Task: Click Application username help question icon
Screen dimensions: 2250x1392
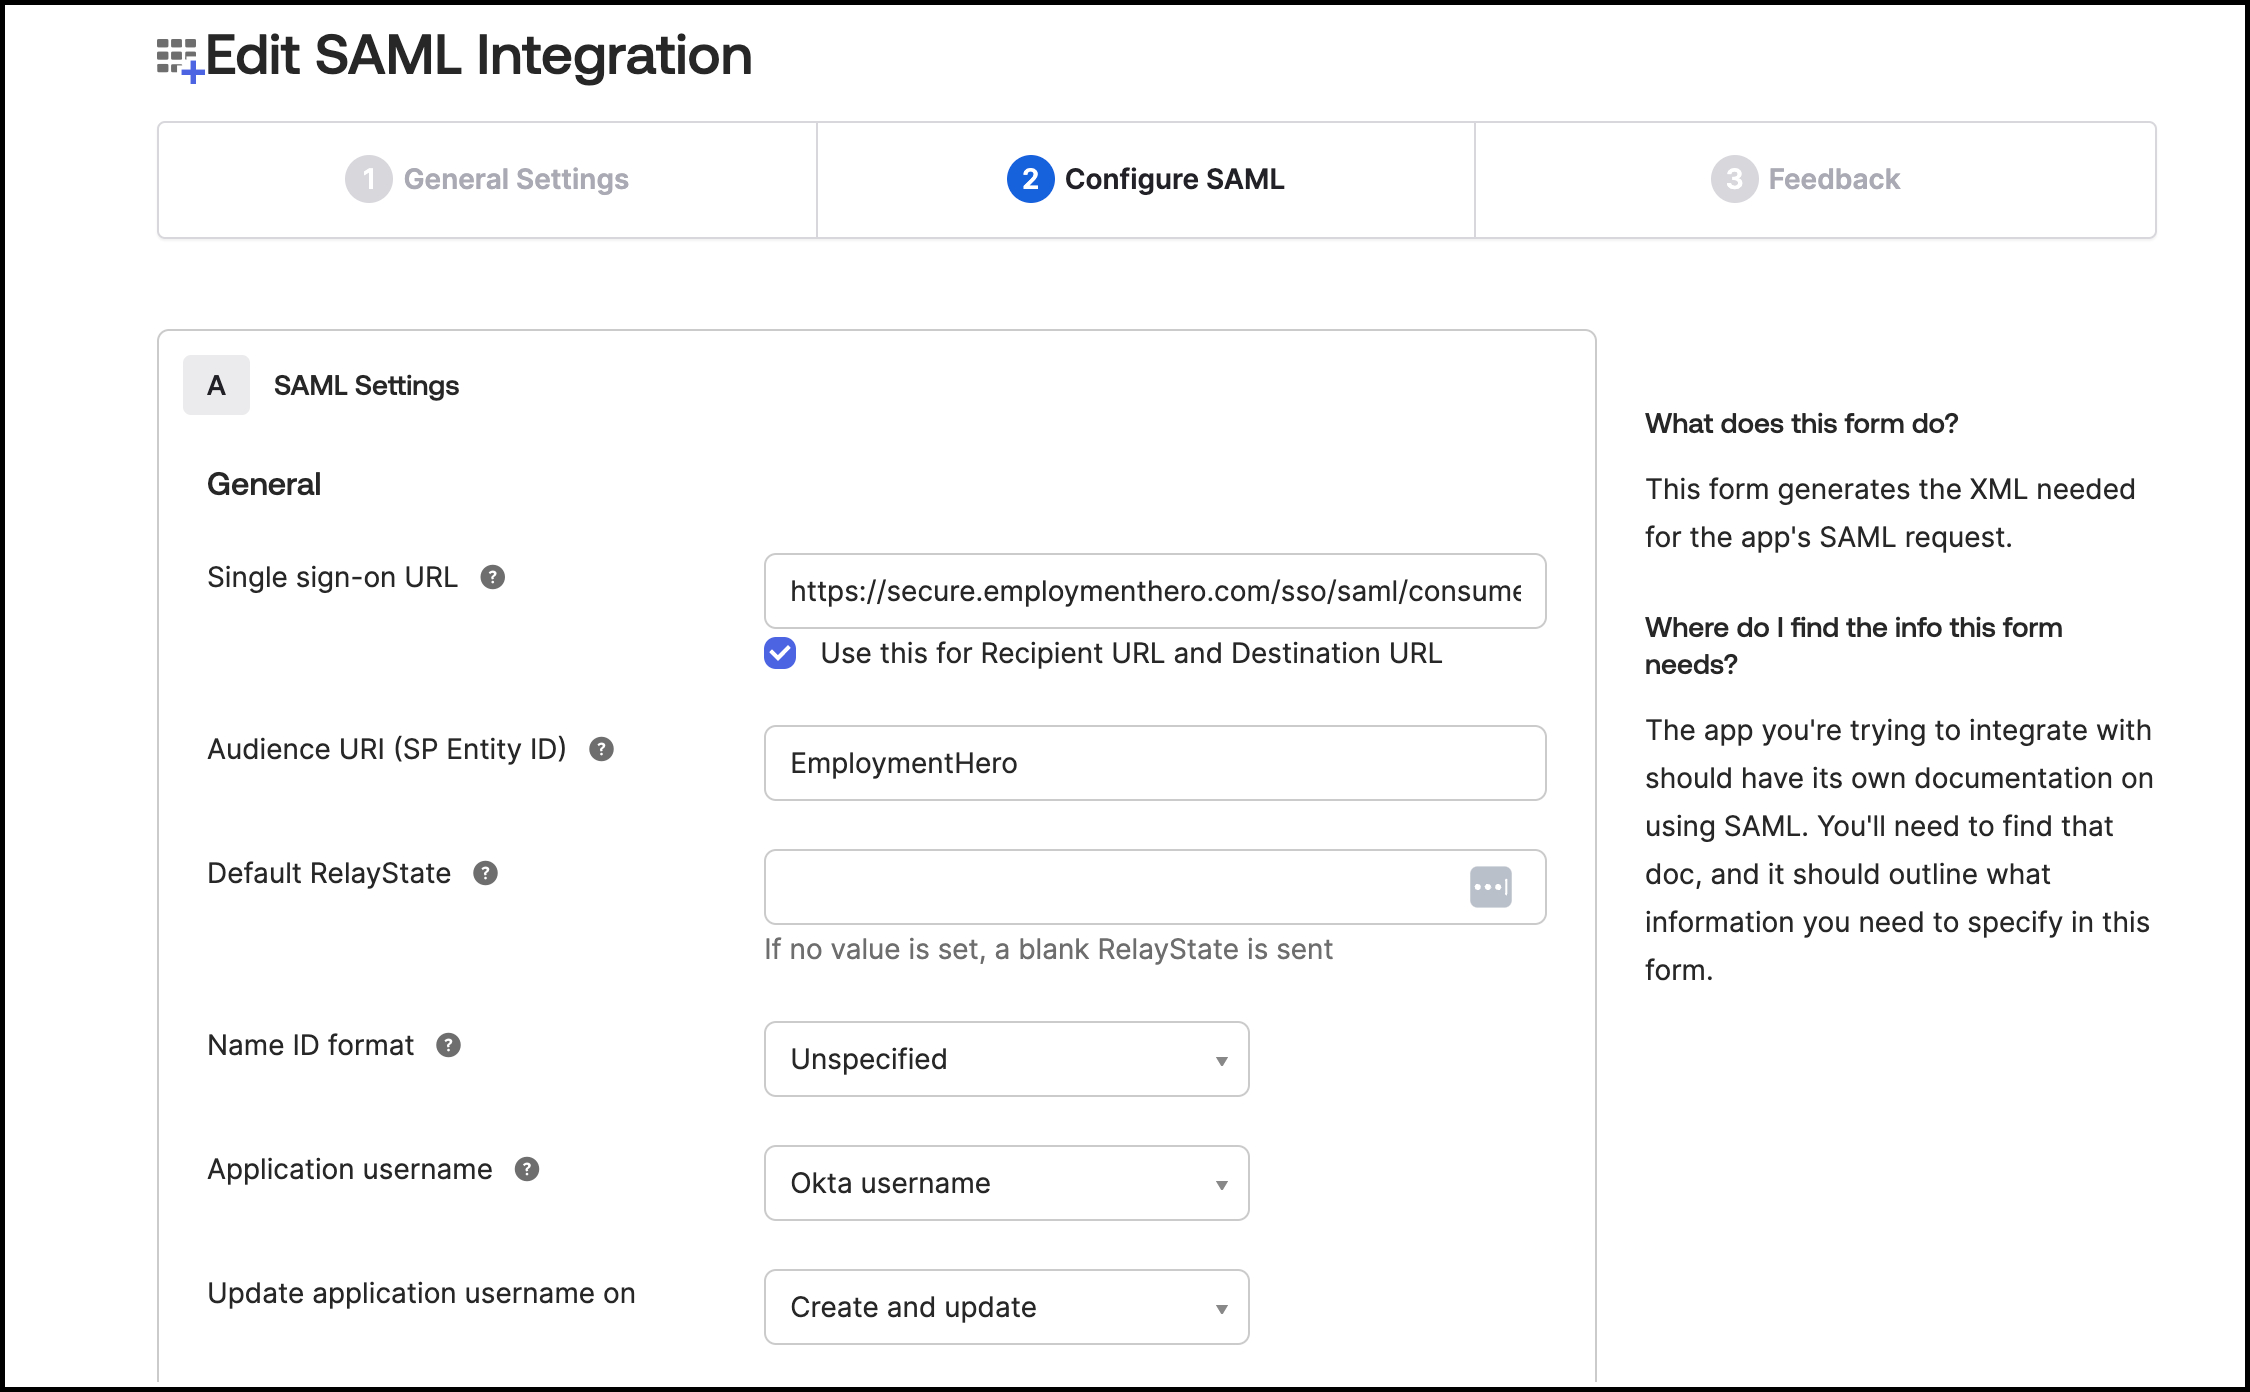Action: click(526, 1169)
